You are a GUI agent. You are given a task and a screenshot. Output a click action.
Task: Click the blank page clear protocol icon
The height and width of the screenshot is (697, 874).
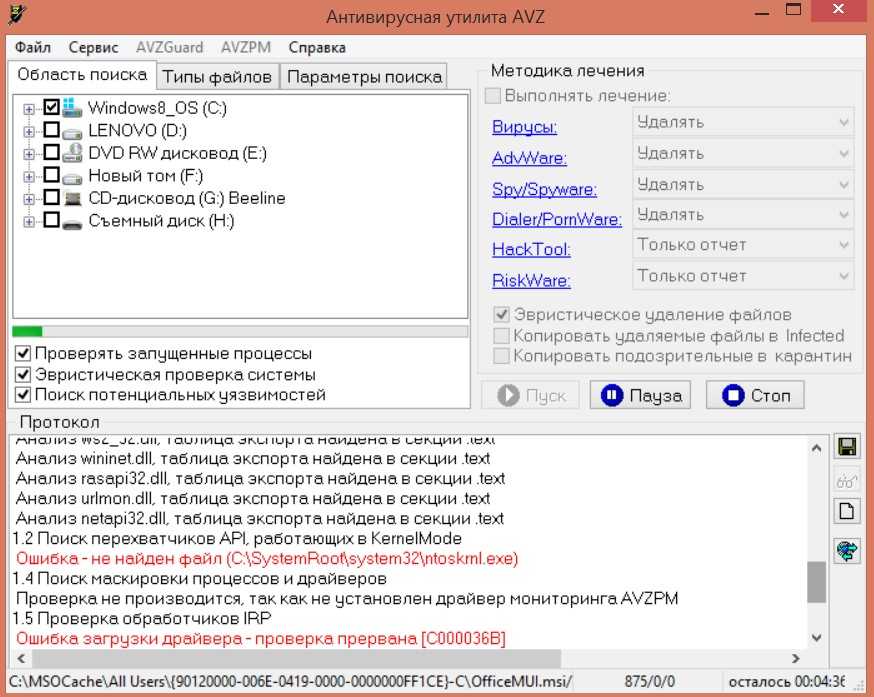846,511
